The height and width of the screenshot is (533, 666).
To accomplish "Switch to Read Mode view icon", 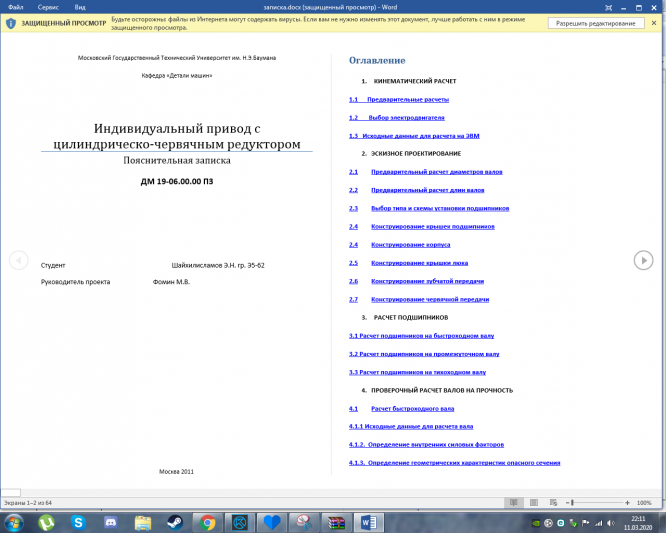I will pos(514,503).
